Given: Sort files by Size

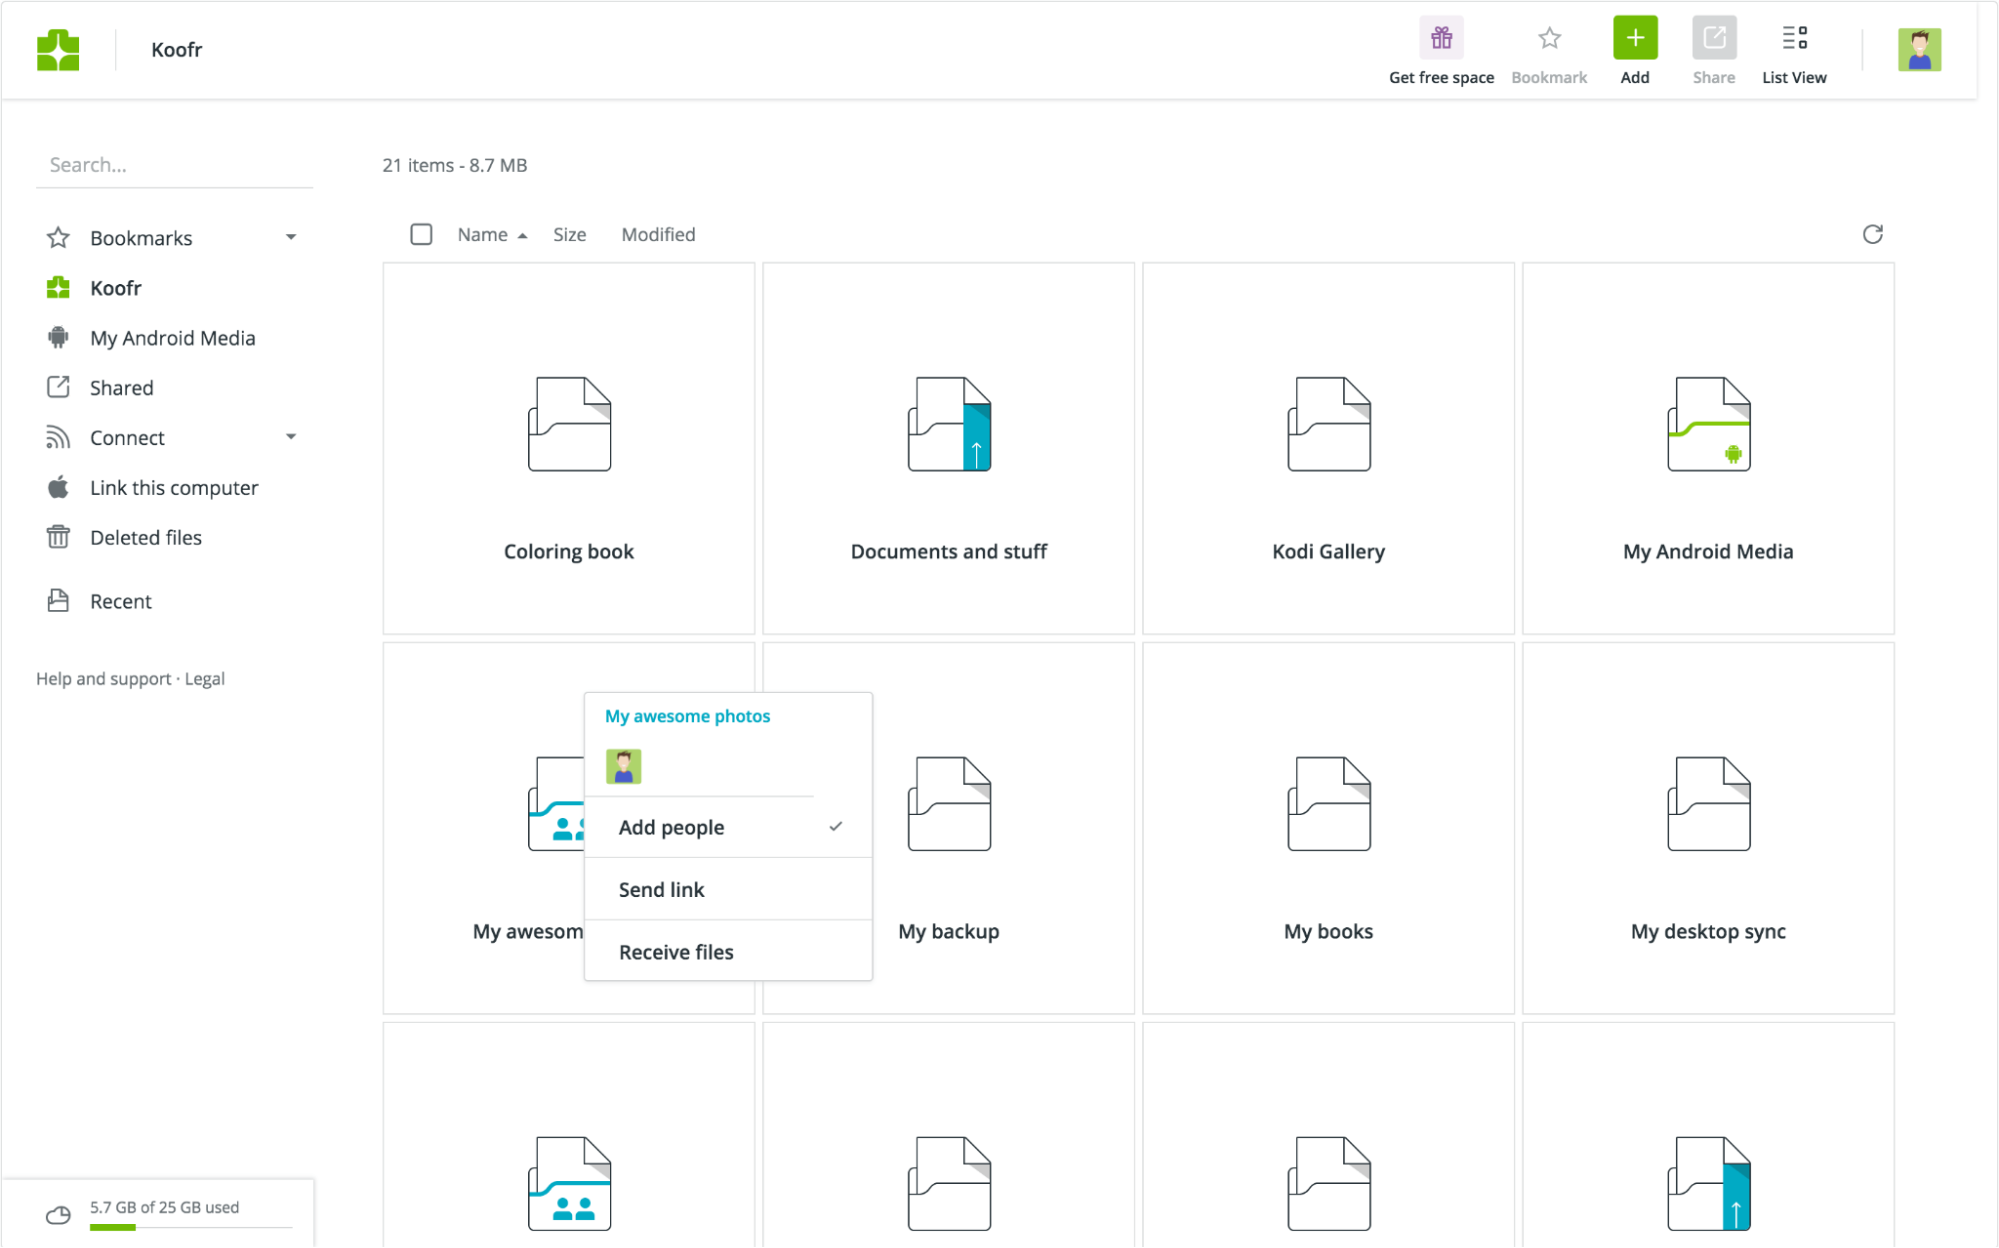Looking at the screenshot, I should click(570, 234).
